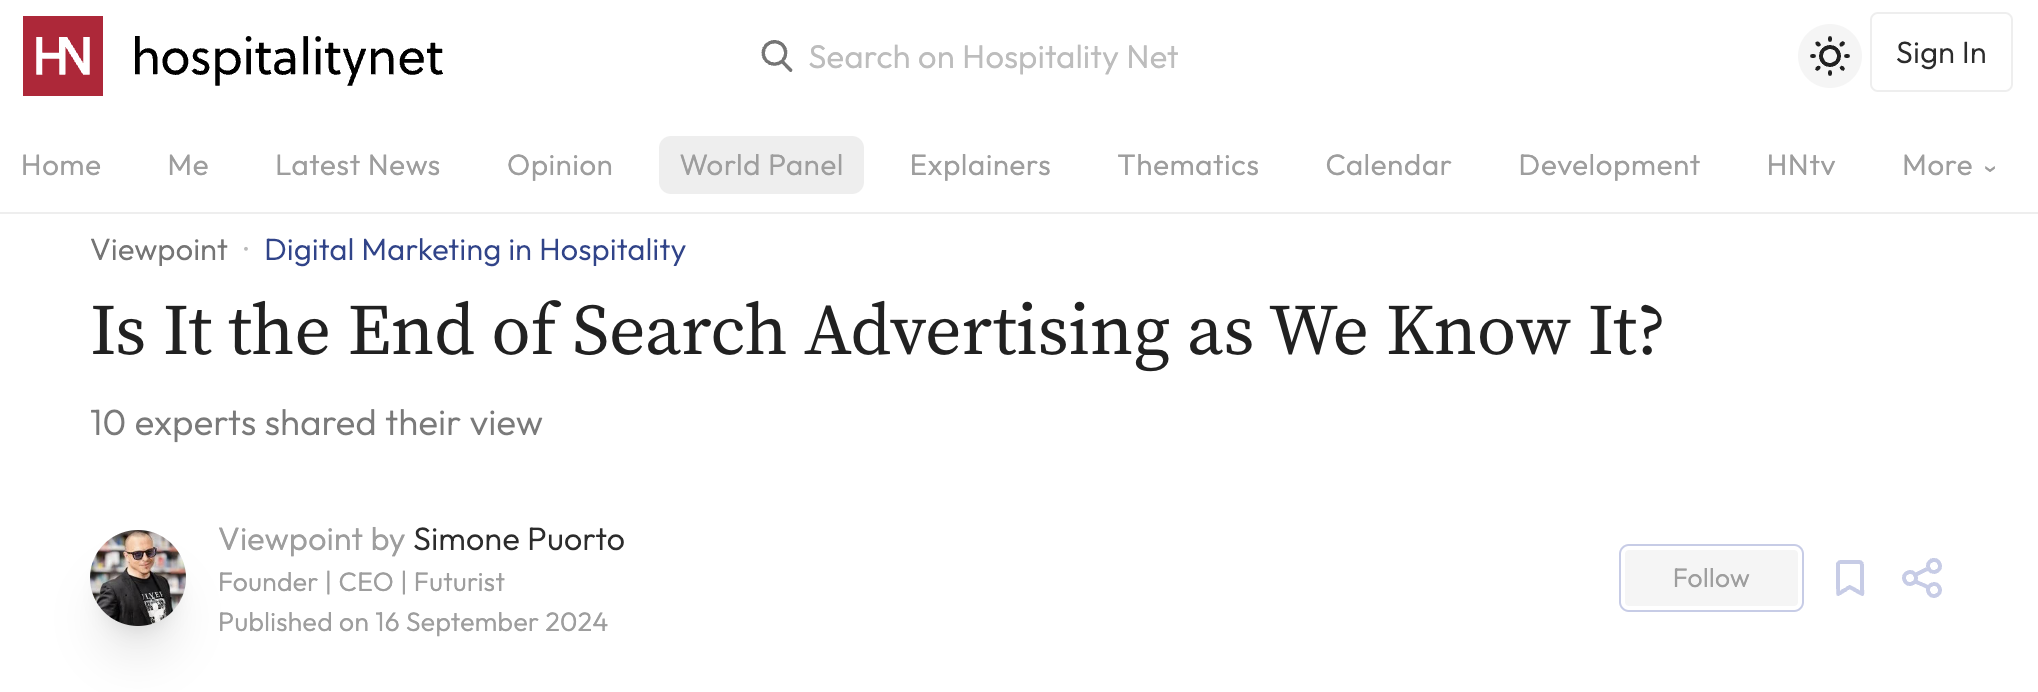Follow author Simone Puorto
2038x692 pixels.
(1710, 578)
